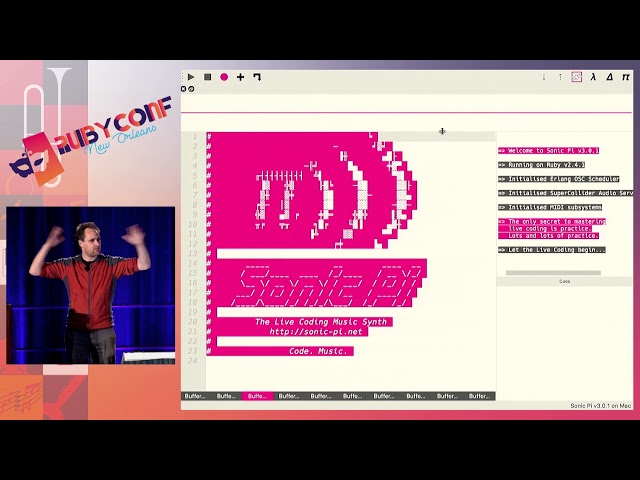Click the Cues panel header
This screenshot has height=480, width=640.
(564, 281)
